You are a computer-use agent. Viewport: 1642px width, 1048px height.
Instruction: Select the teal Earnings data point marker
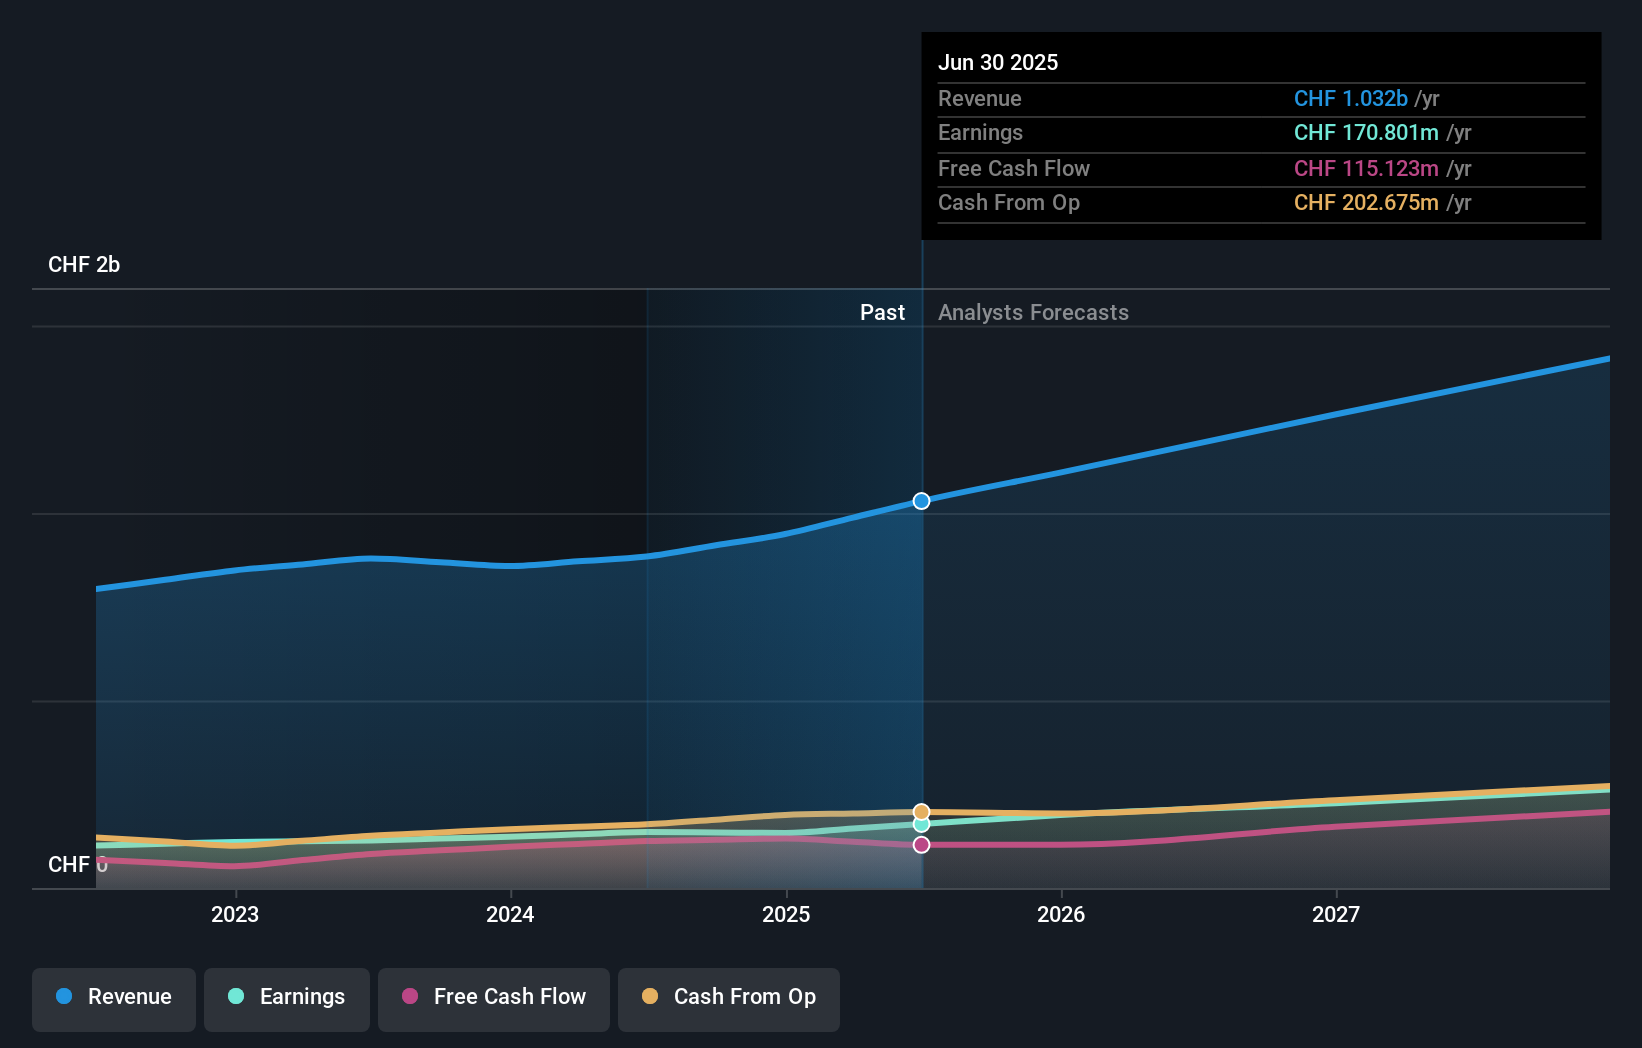point(921,824)
